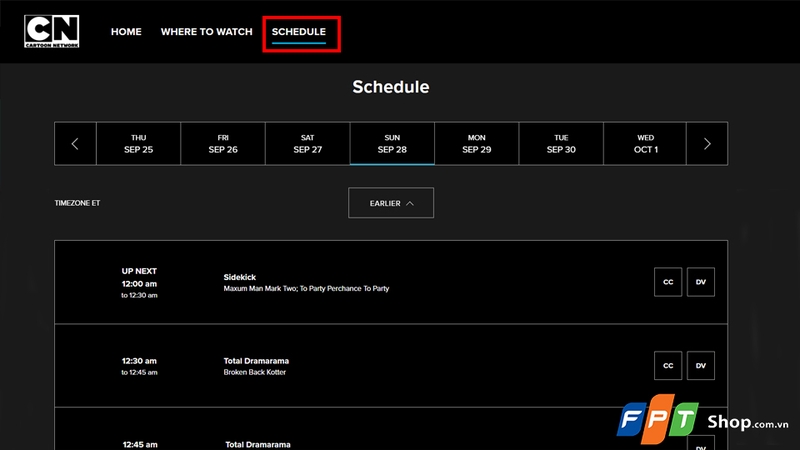Select the FRI SEP 26 date tab
800x450 pixels.
coord(223,144)
